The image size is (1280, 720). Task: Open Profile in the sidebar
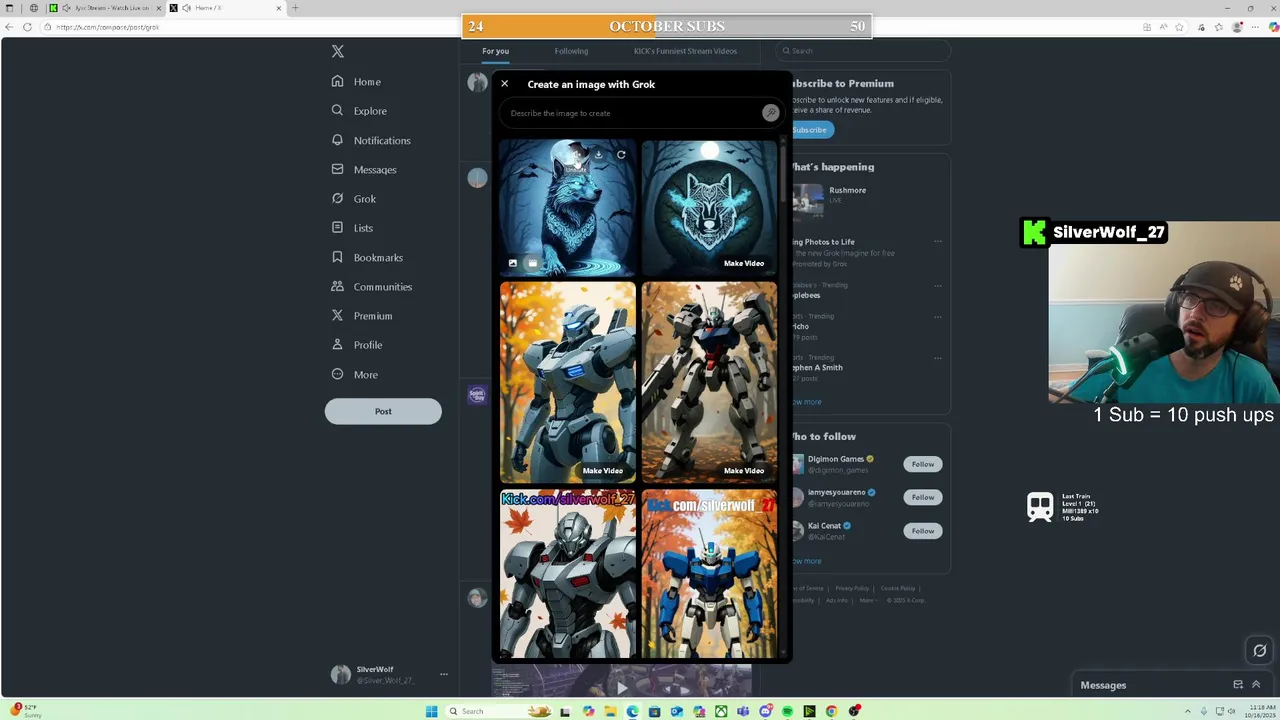click(356, 345)
